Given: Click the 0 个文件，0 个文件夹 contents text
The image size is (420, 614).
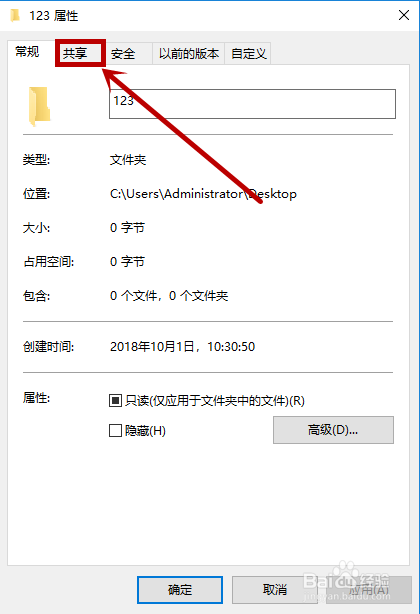Looking at the screenshot, I should pyautogui.click(x=169, y=296).
